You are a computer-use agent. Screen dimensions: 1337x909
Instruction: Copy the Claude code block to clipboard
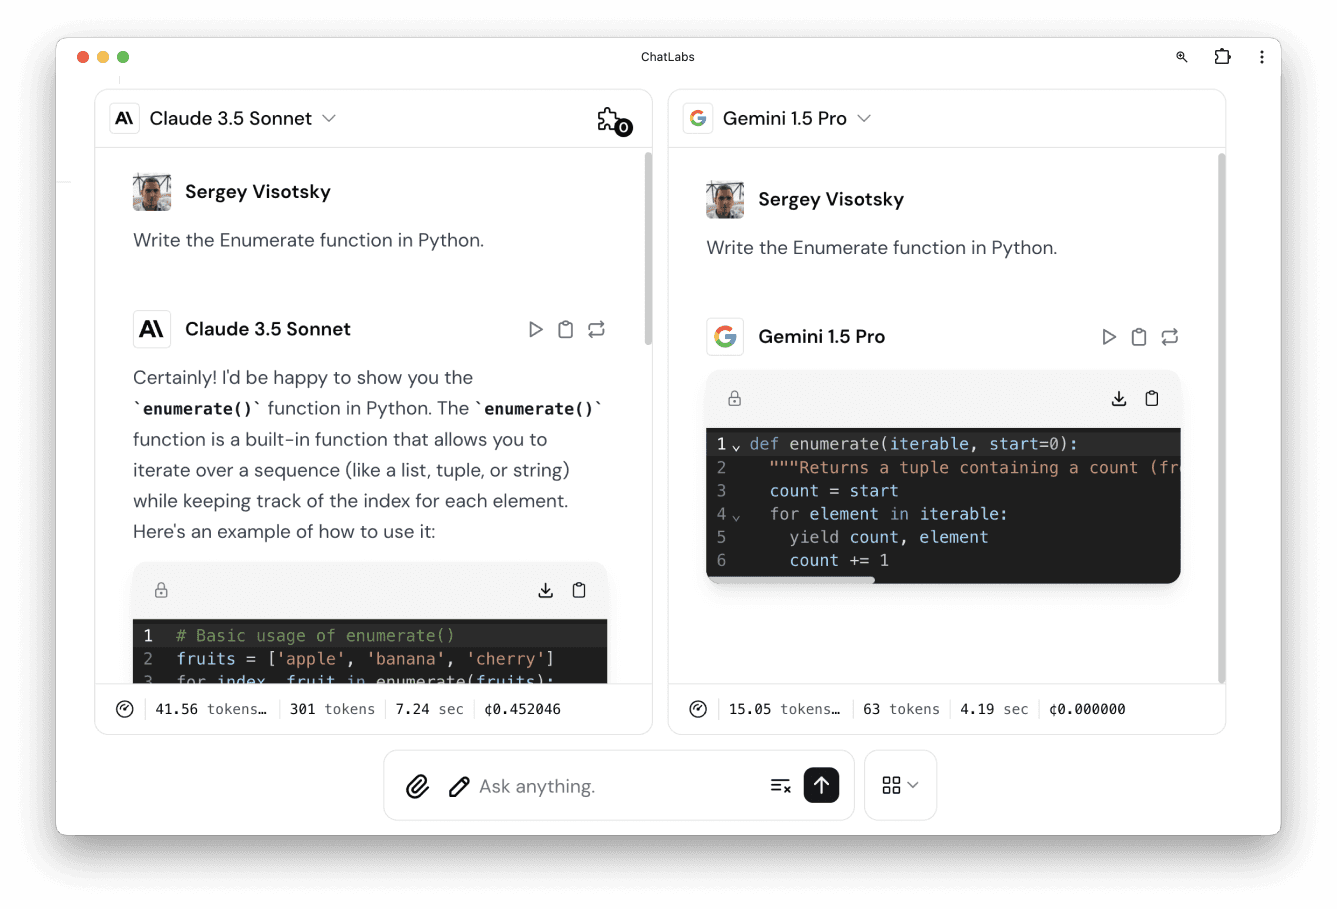pos(579,590)
